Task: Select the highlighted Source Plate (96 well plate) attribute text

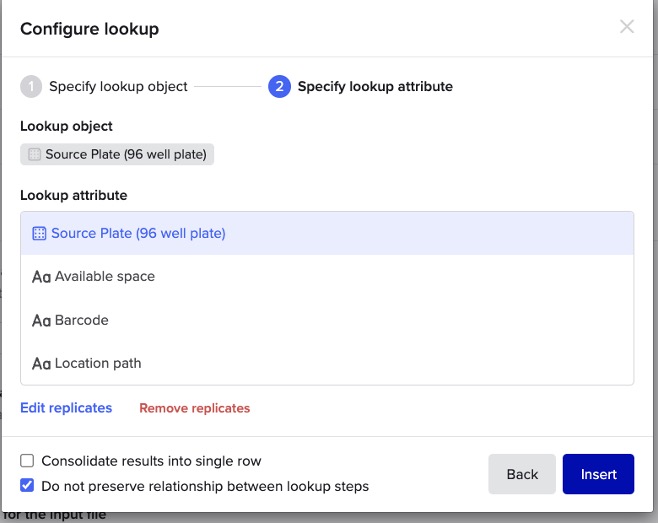Action: tap(138, 233)
